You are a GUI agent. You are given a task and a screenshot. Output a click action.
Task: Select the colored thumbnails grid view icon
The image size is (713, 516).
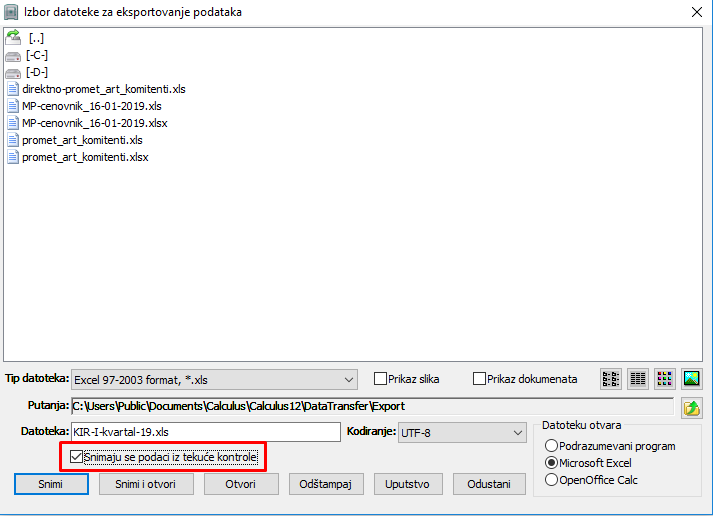[665, 379]
